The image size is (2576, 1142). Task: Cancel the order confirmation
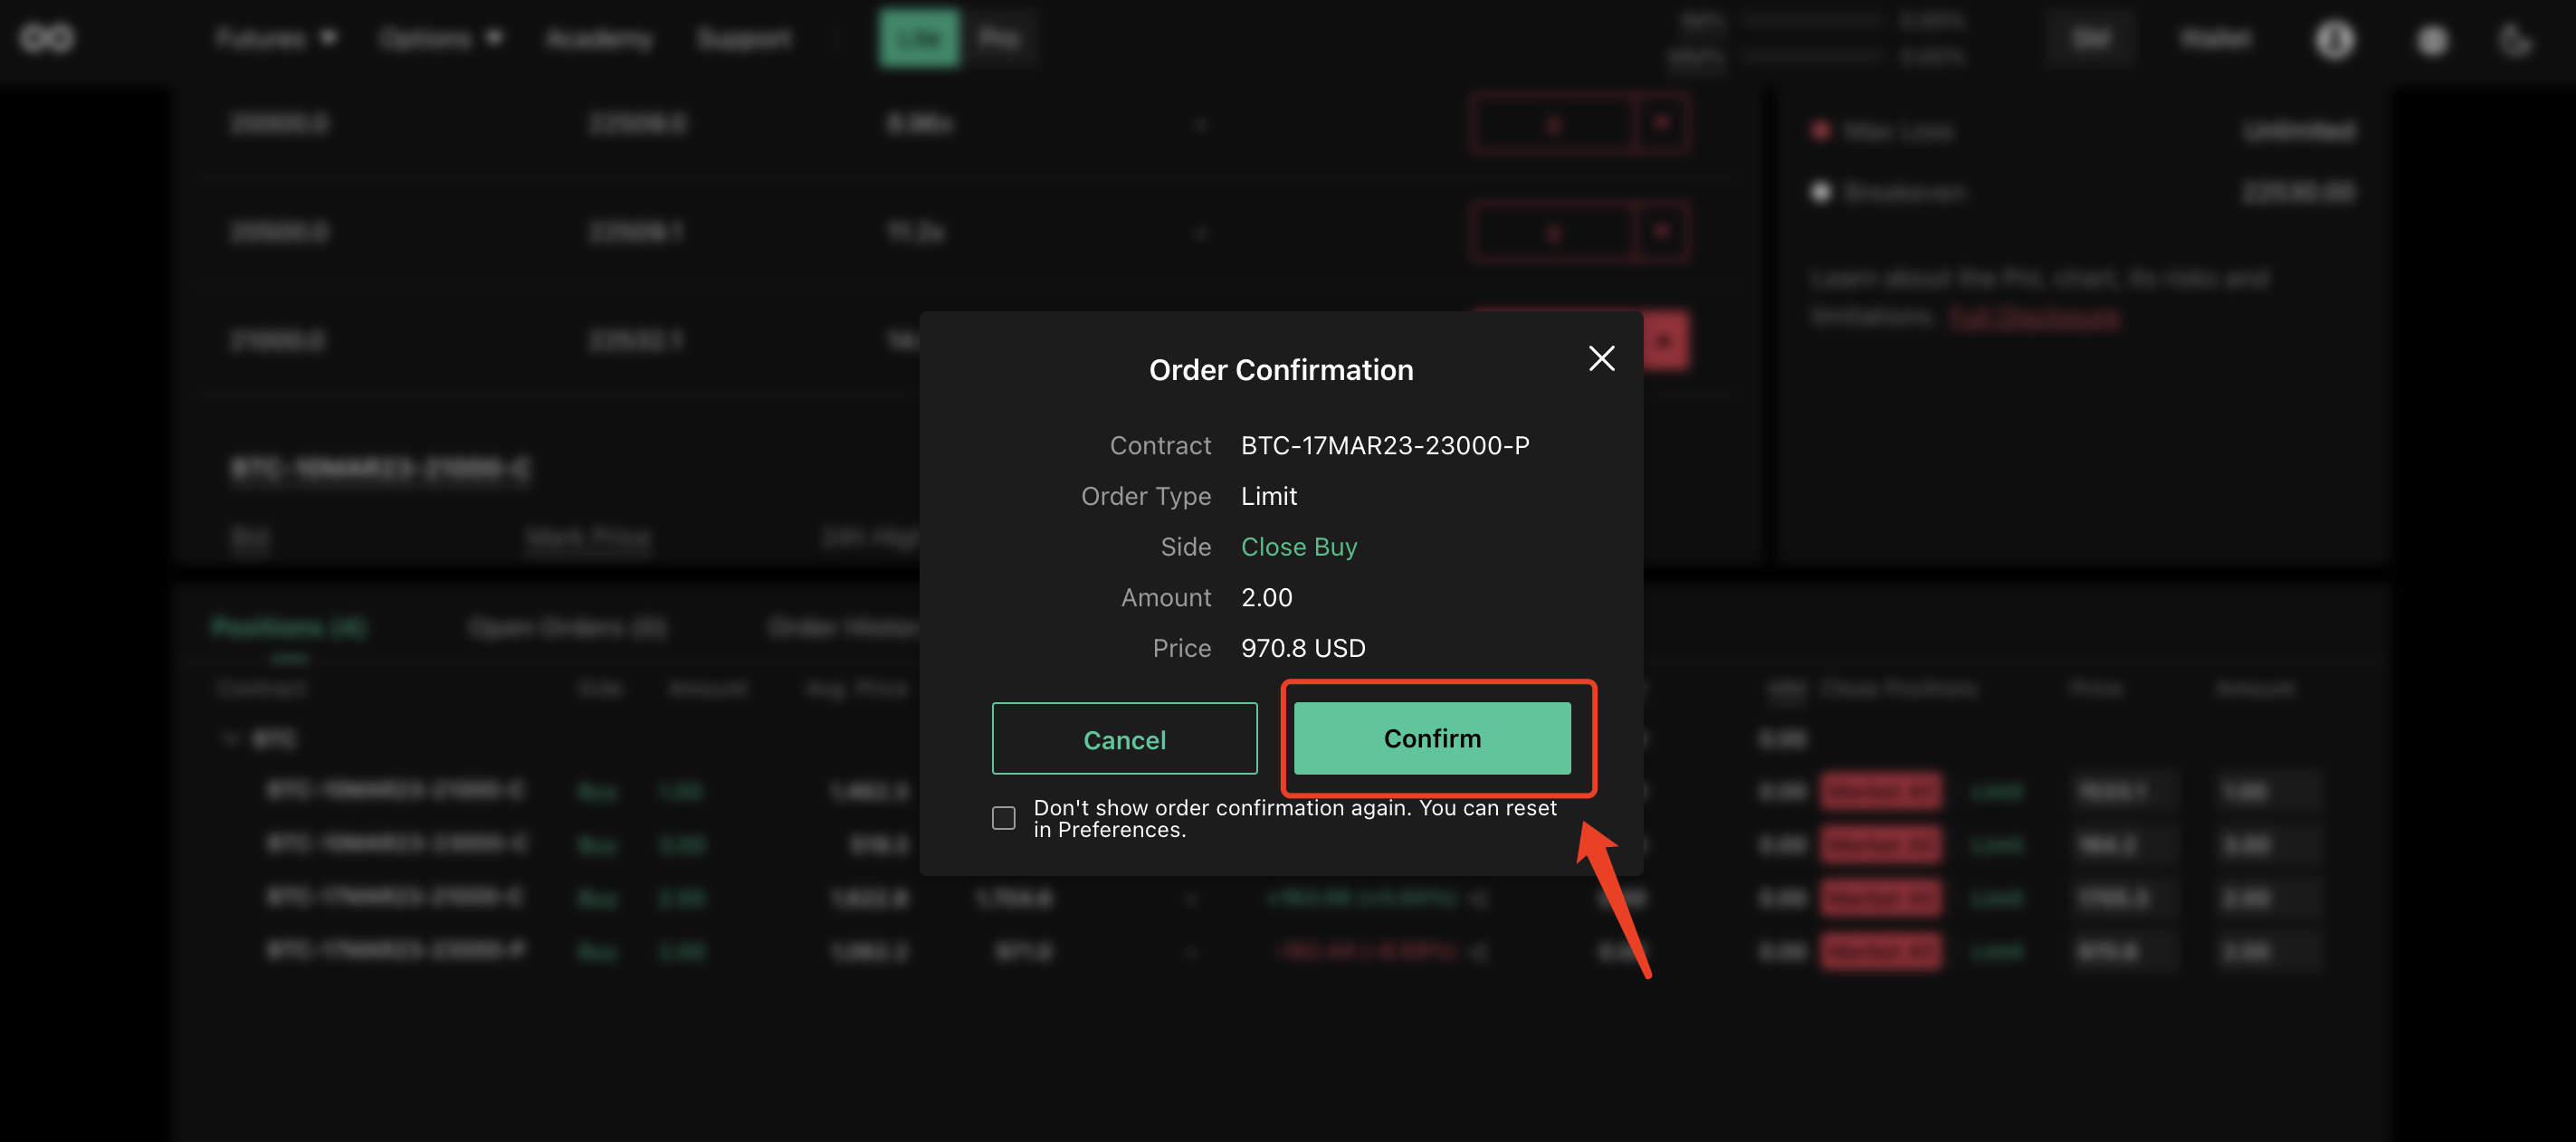[x=1124, y=739]
